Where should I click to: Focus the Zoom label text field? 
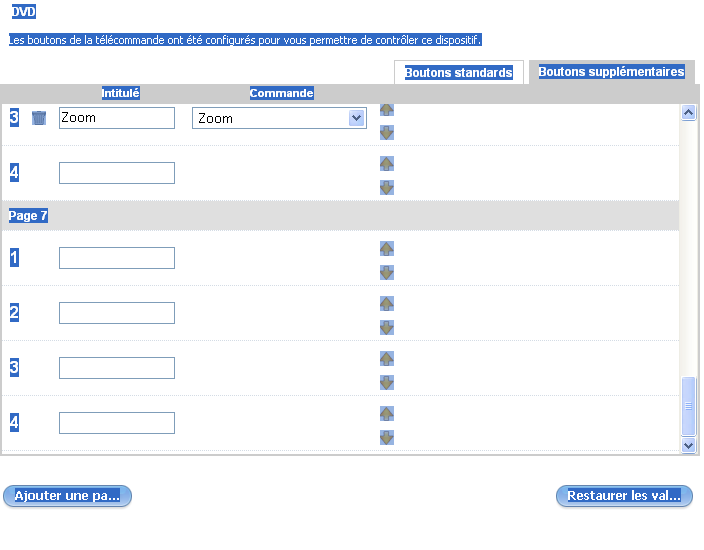point(117,118)
